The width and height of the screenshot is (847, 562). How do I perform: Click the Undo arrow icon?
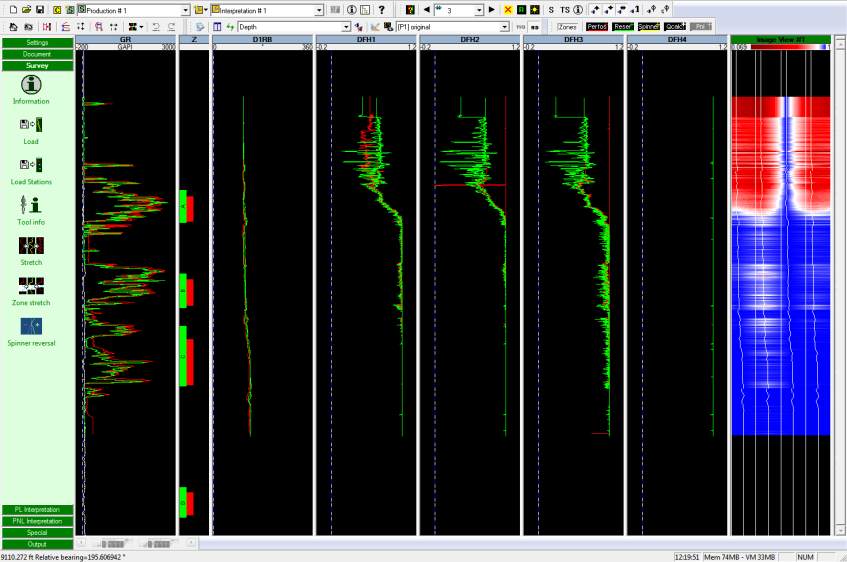[156, 26]
